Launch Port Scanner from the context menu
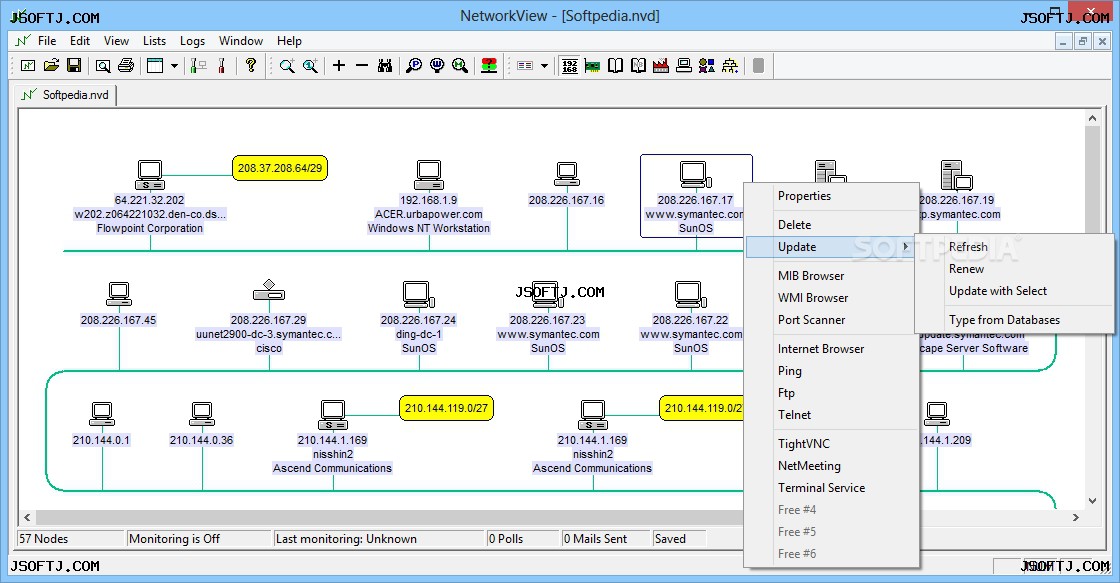Viewport: 1120px width, 583px height. 831,319
